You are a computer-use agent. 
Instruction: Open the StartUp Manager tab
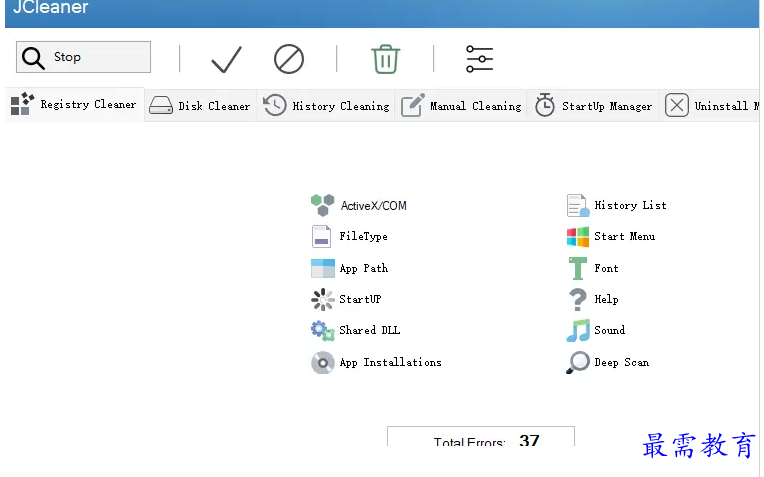[x=592, y=106]
